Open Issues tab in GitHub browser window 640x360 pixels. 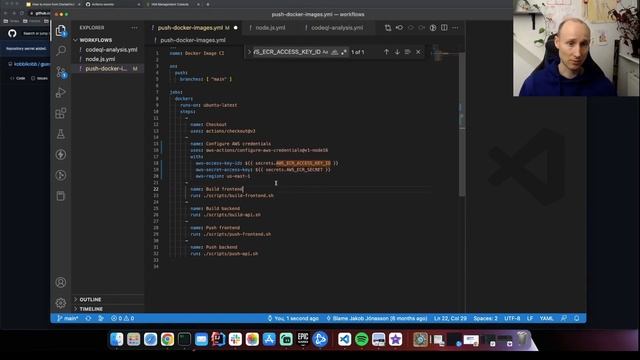(40, 78)
